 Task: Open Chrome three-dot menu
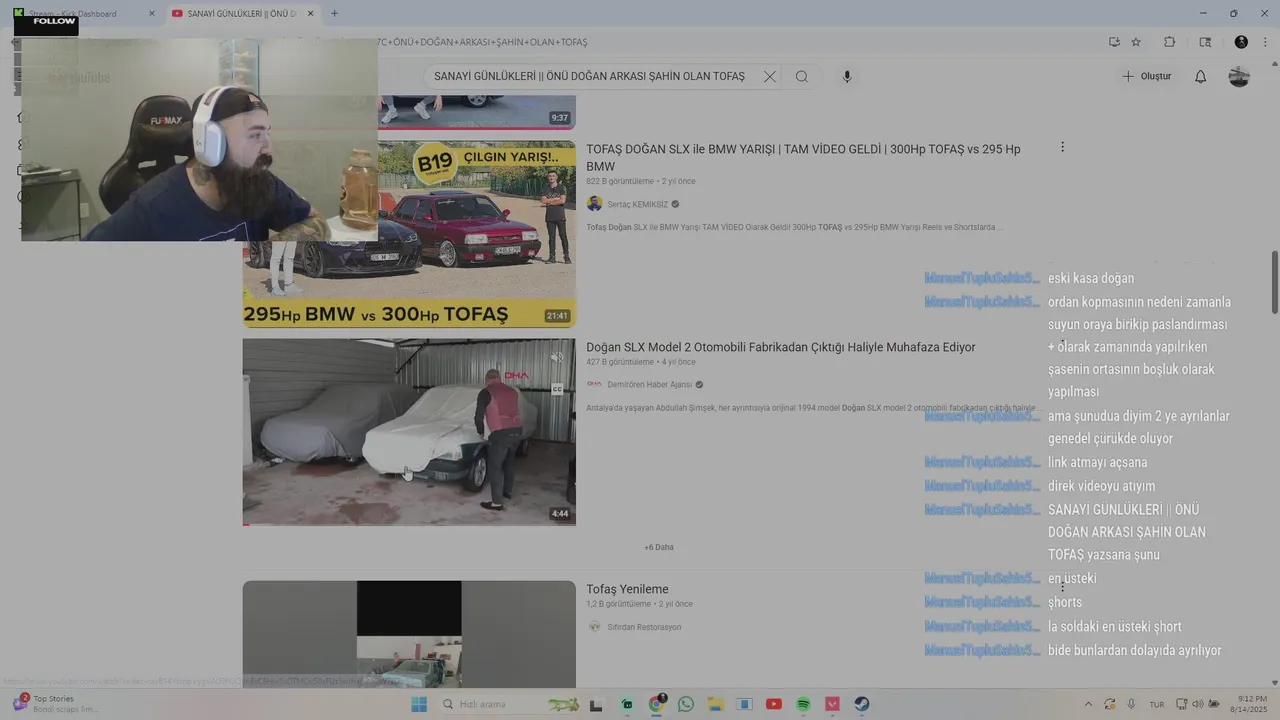tap(1266, 42)
